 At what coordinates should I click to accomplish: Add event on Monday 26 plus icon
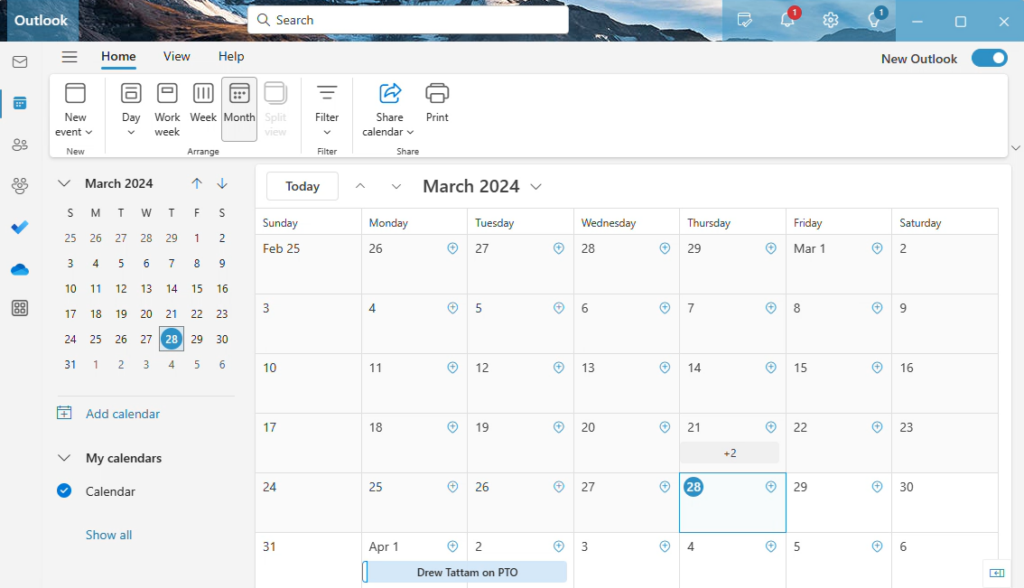453,248
